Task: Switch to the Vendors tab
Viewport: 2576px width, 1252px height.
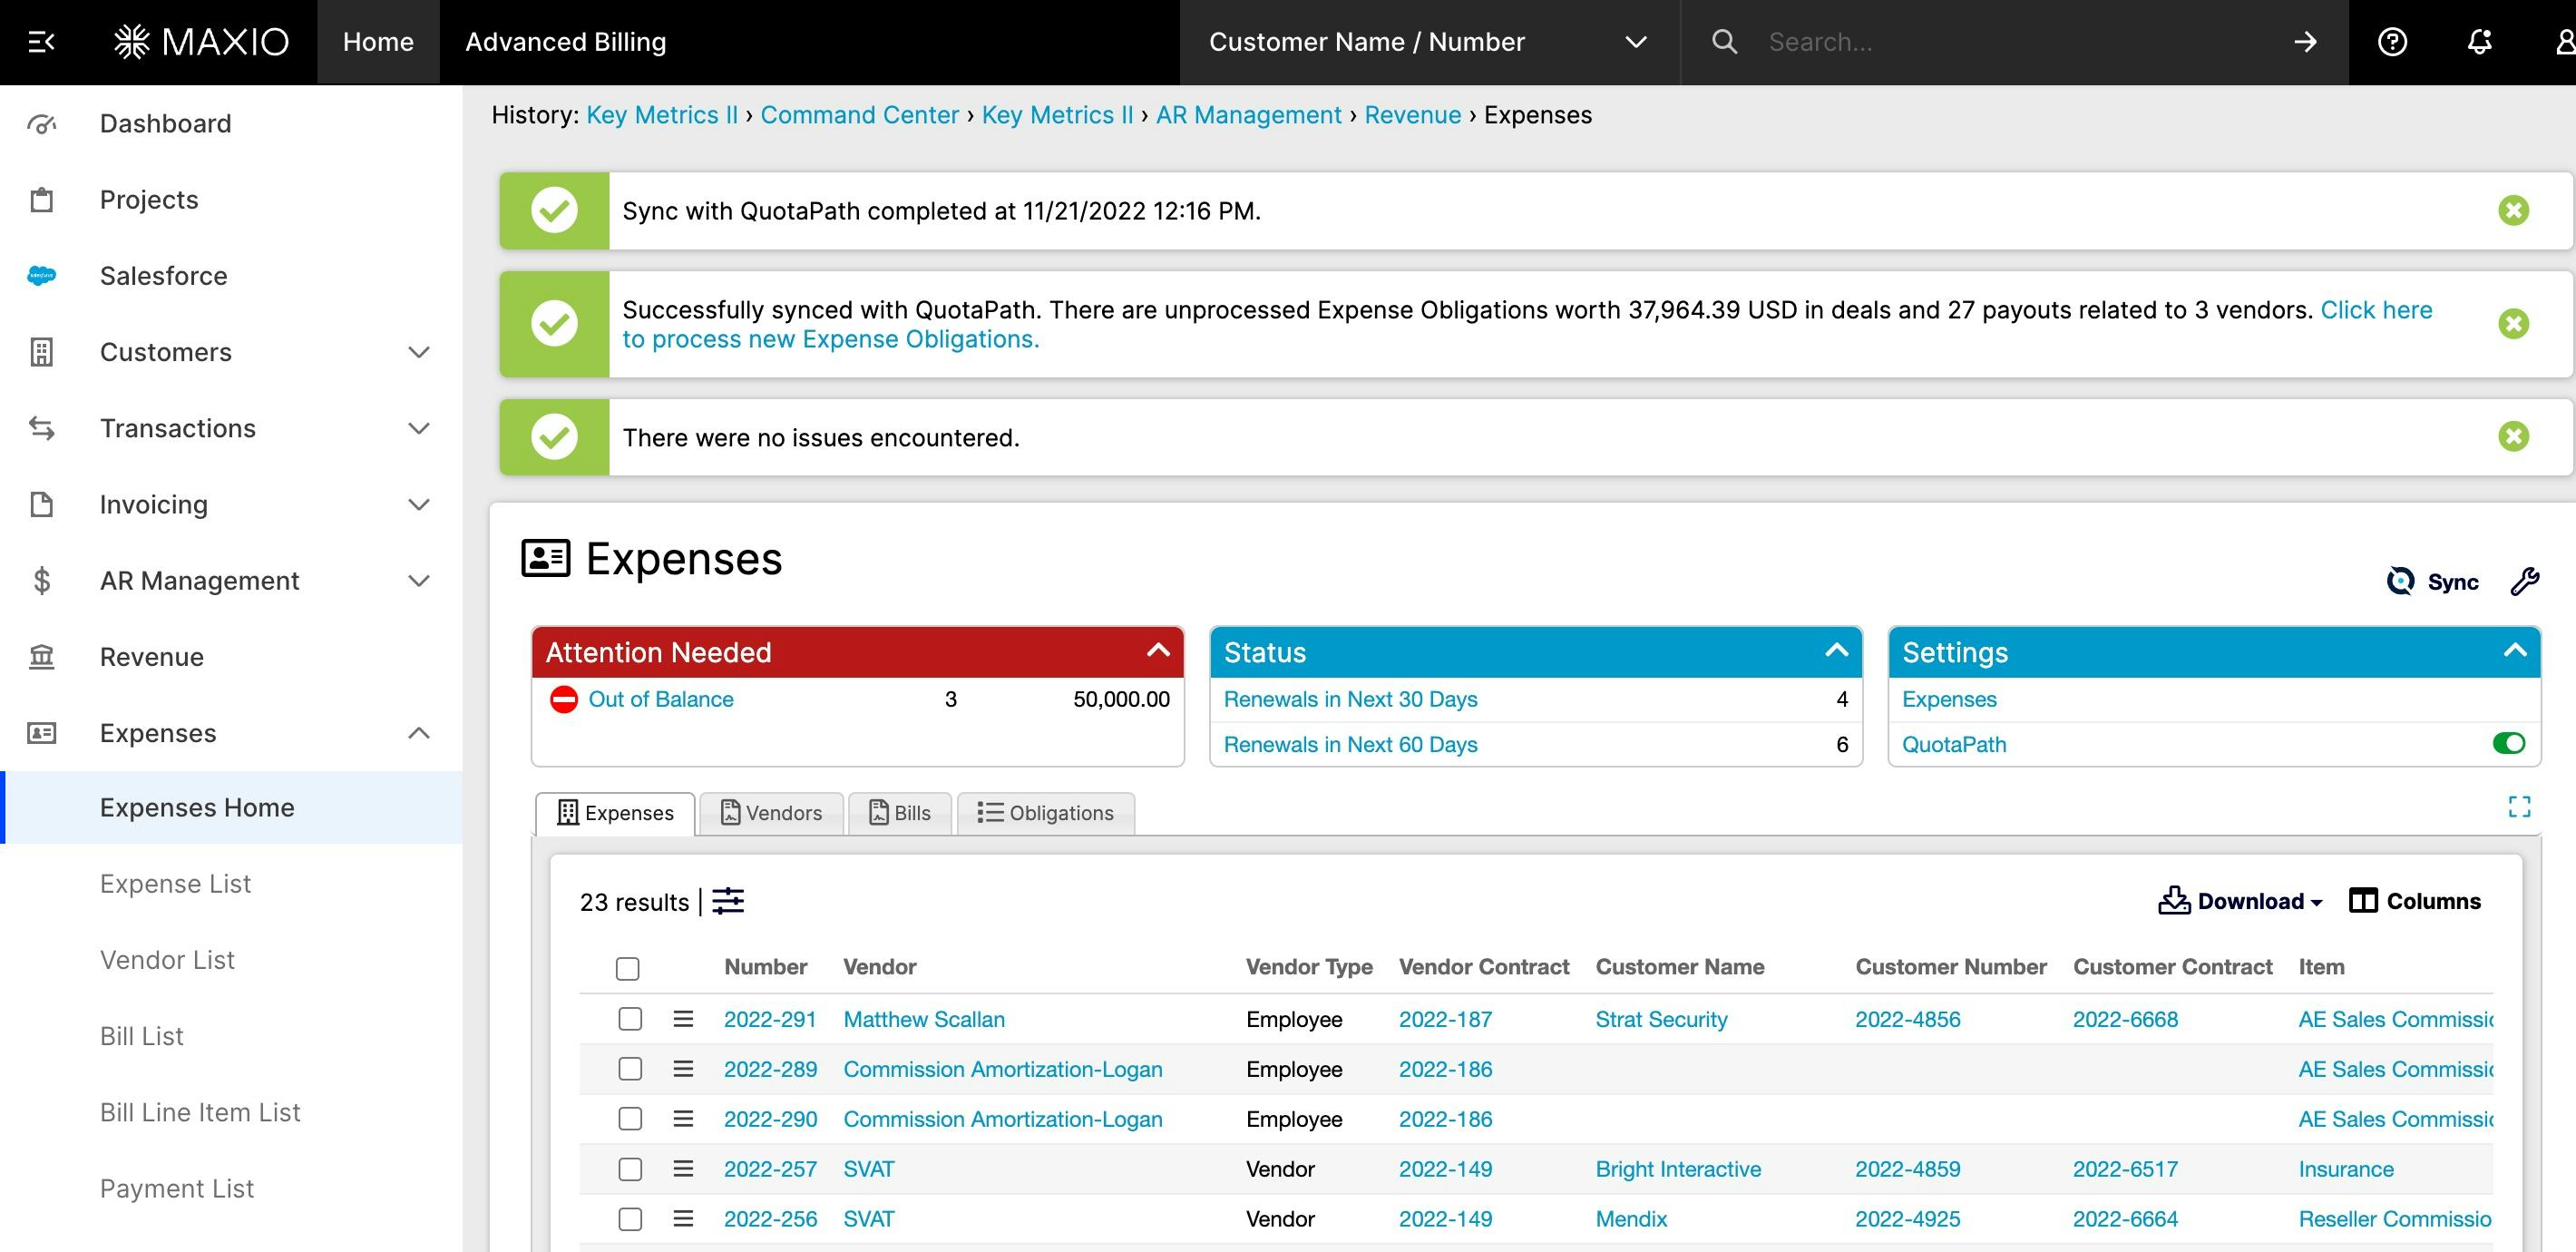Action: (771, 813)
